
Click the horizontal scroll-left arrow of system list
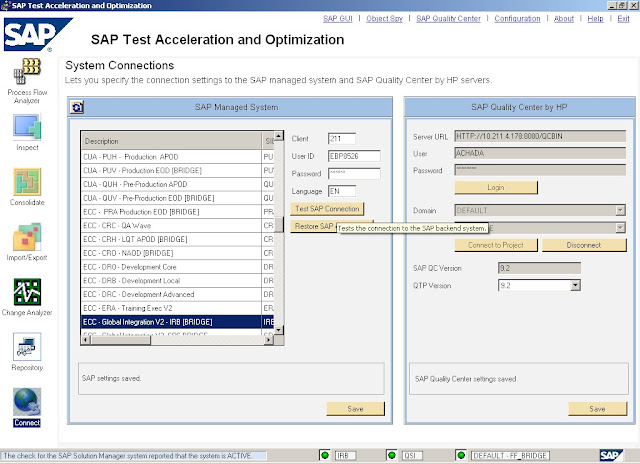point(86,340)
